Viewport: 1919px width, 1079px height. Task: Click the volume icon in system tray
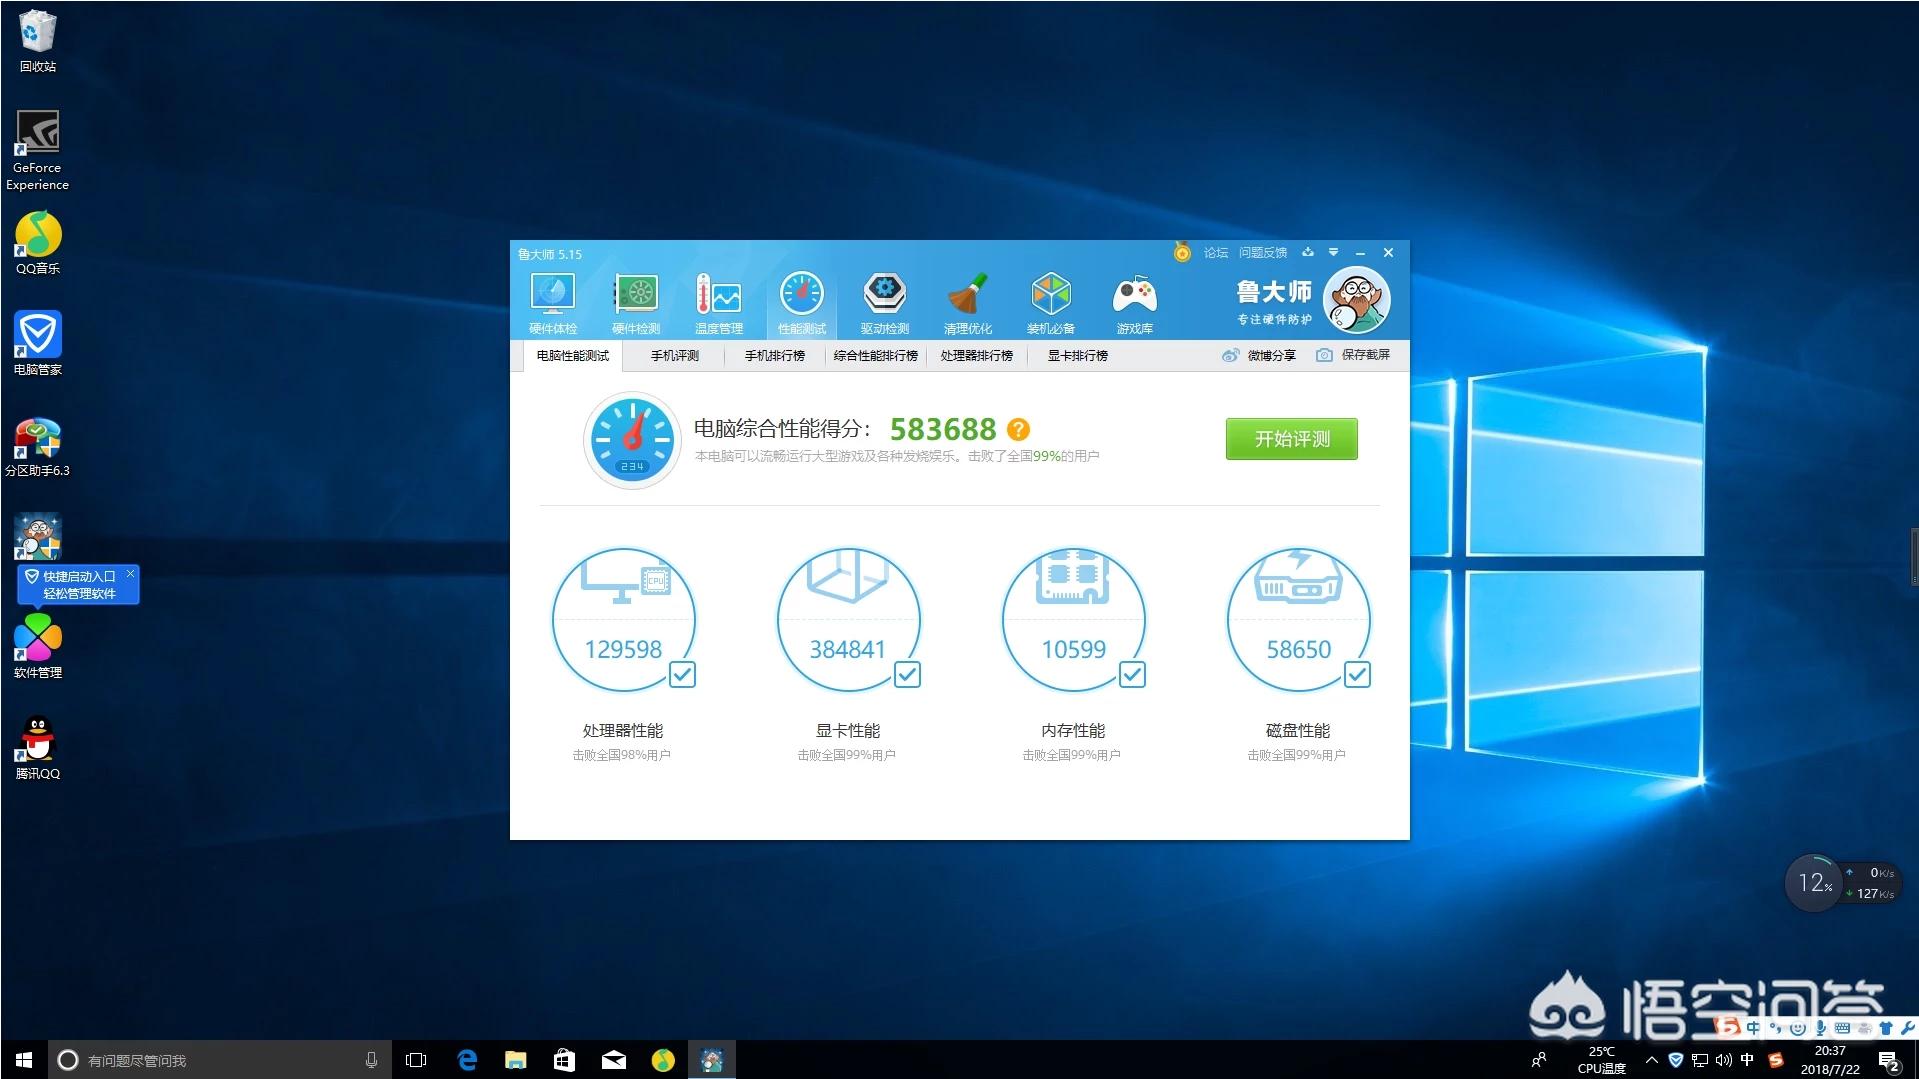(1723, 1060)
